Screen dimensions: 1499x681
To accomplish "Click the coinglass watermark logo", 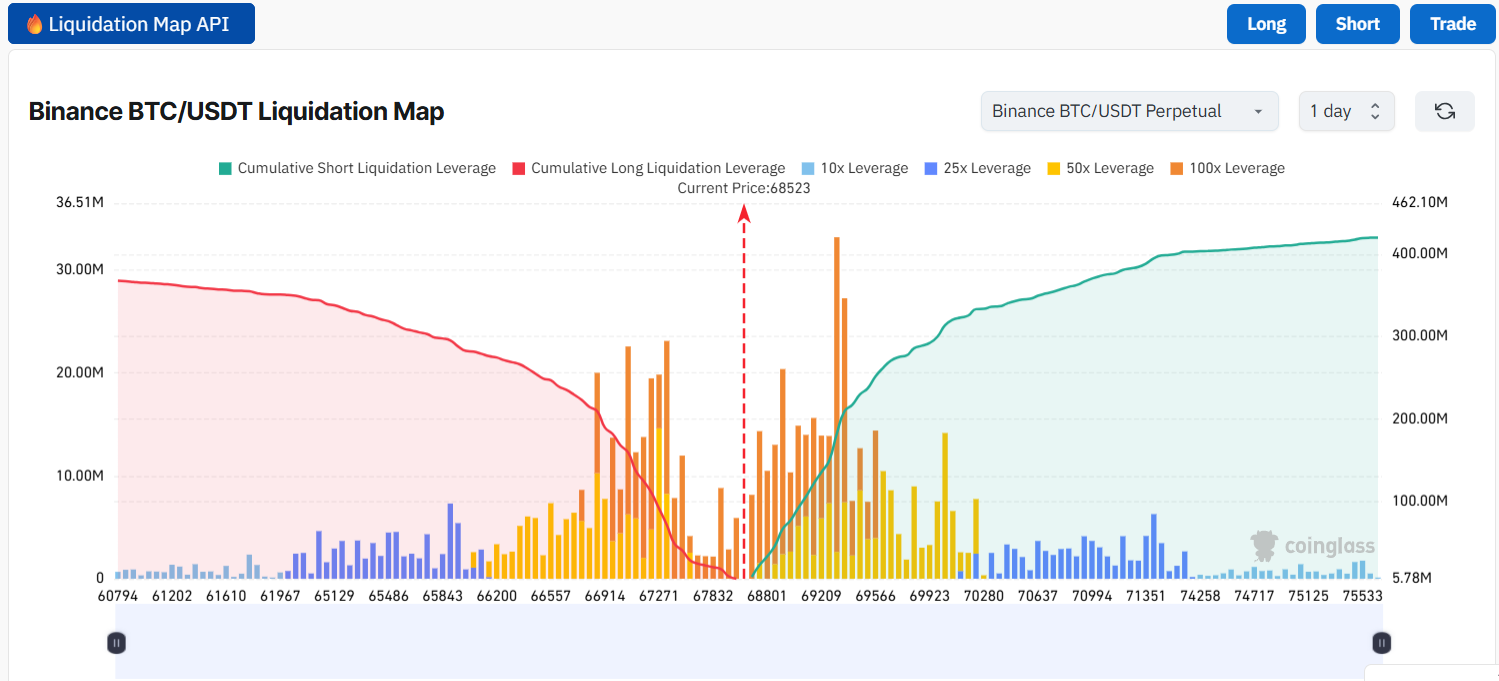I will pyautogui.click(x=1312, y=545).
